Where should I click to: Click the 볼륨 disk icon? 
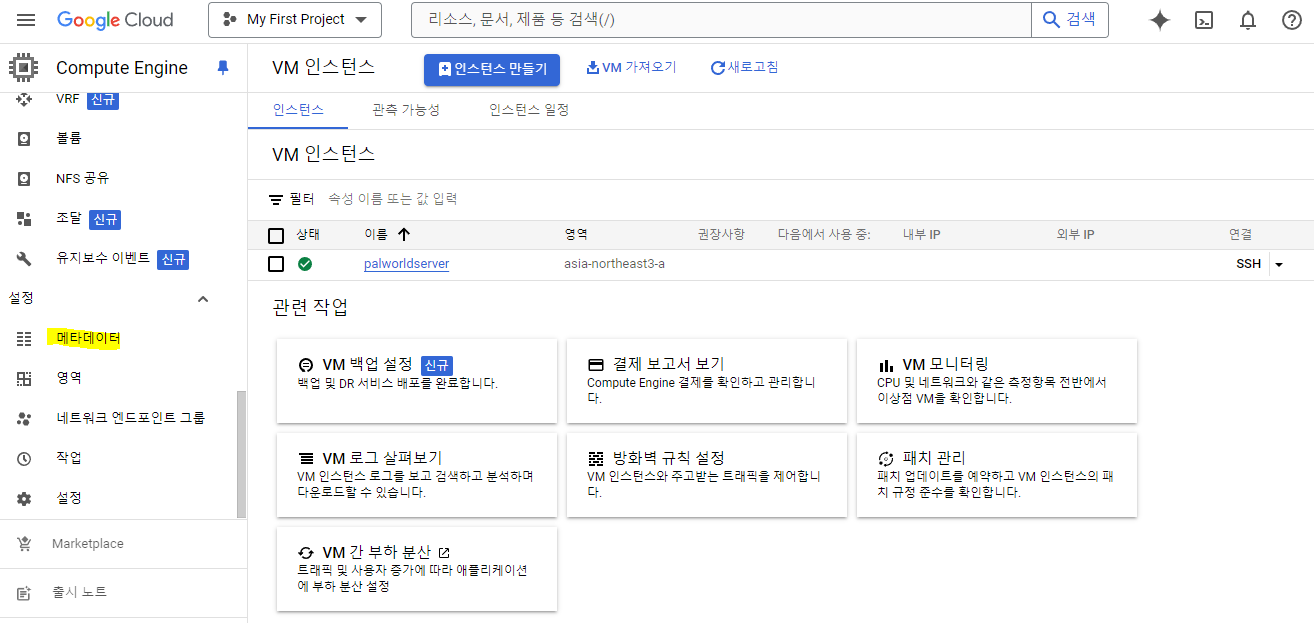point(25,138)
